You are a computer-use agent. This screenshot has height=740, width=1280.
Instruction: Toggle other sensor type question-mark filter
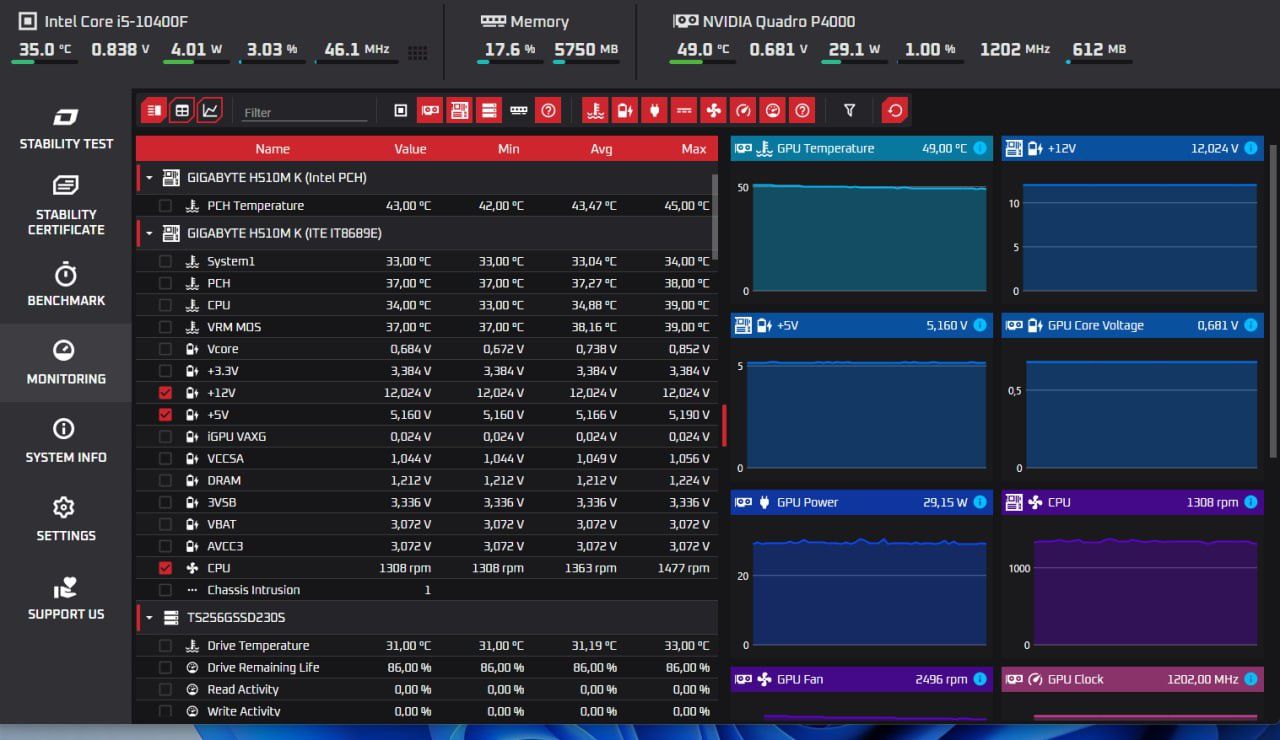801,110
